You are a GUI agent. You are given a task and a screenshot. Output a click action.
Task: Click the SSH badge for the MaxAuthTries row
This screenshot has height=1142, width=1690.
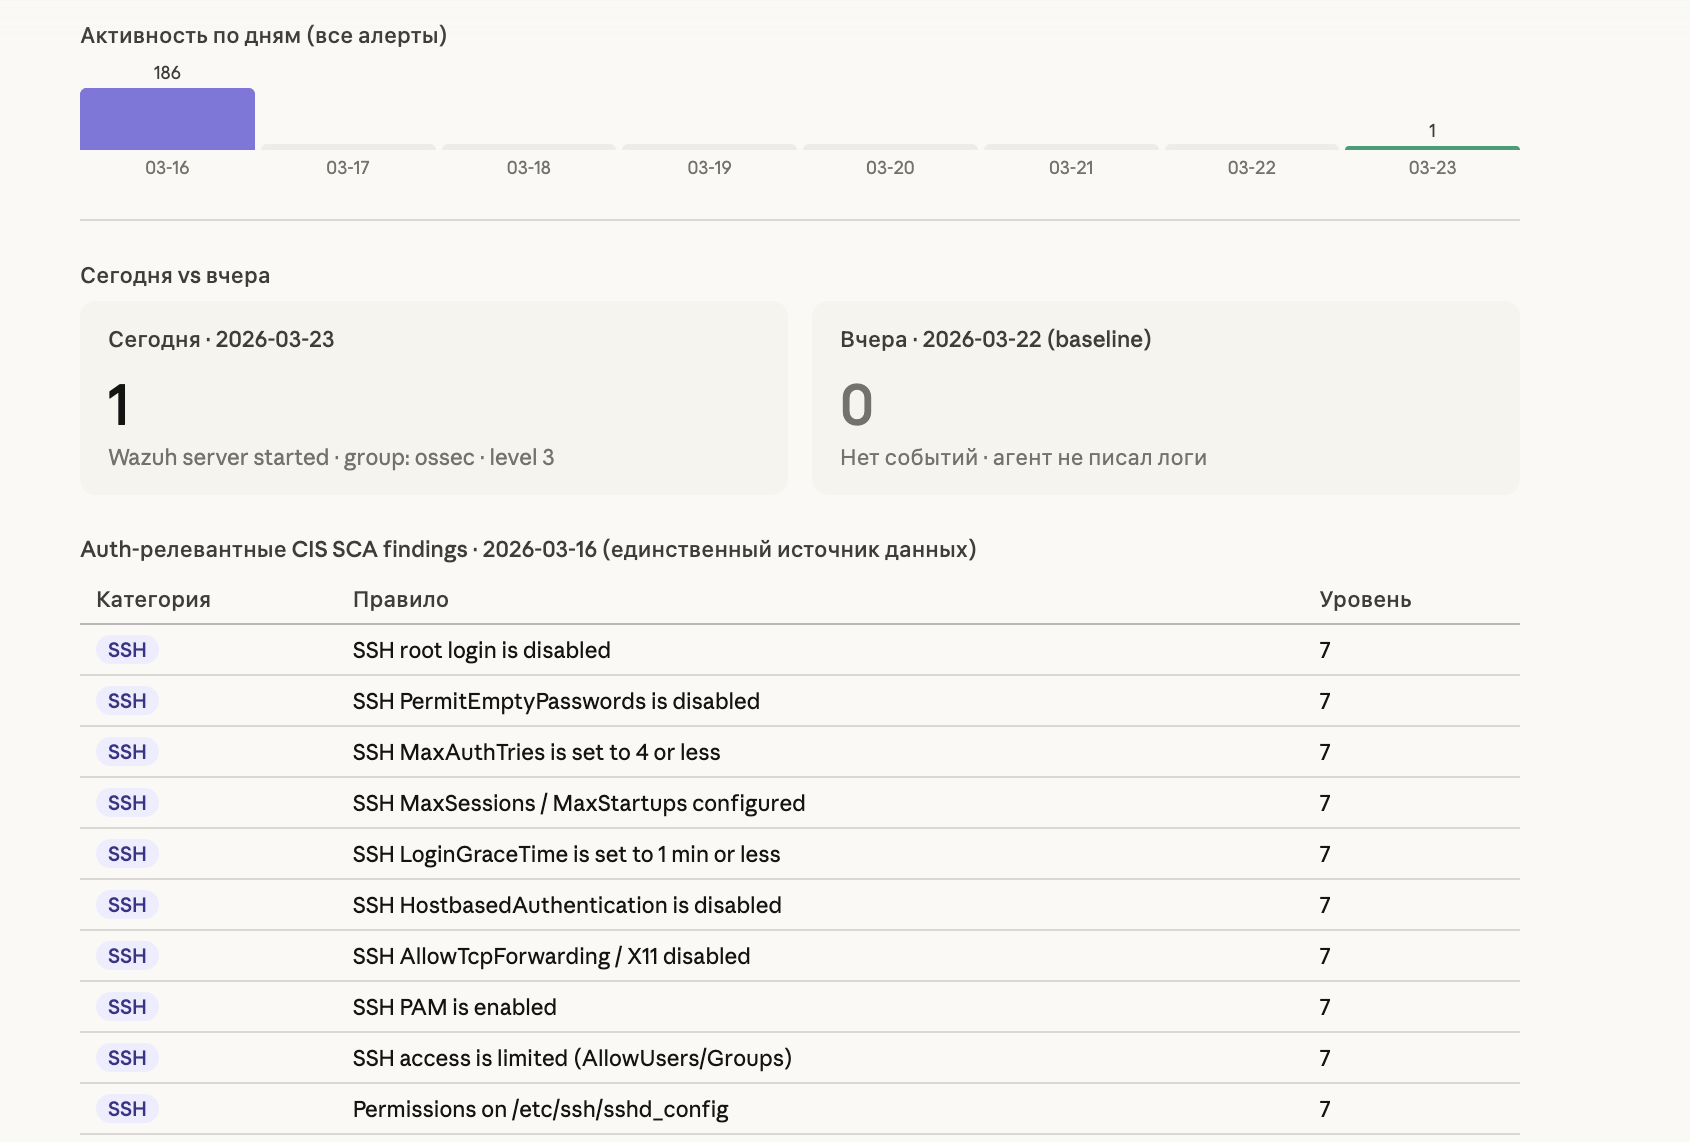(127, 752)
